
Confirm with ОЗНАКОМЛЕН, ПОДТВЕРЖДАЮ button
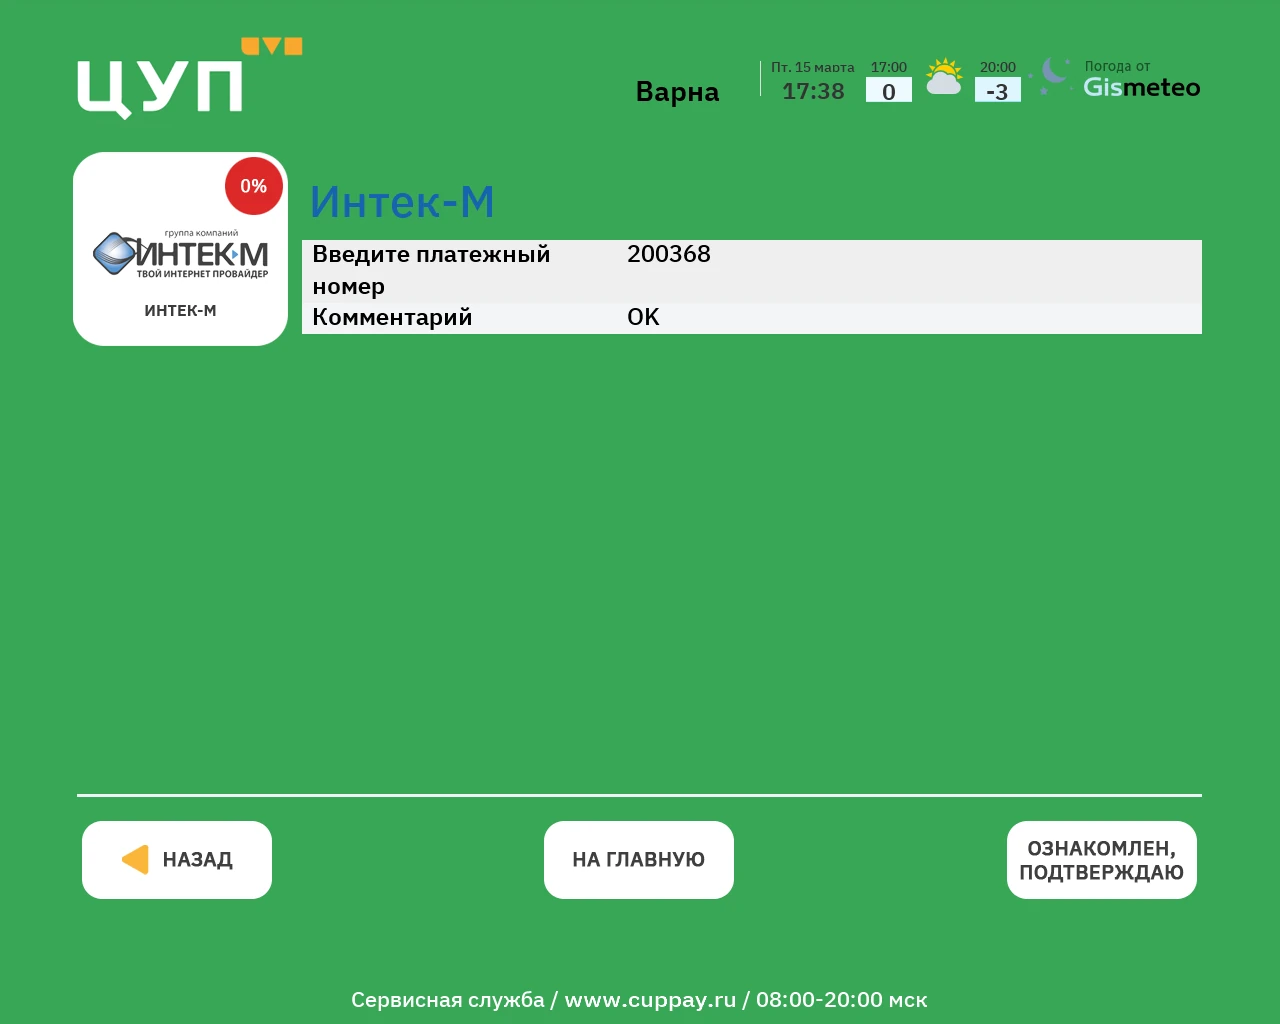1101,860
